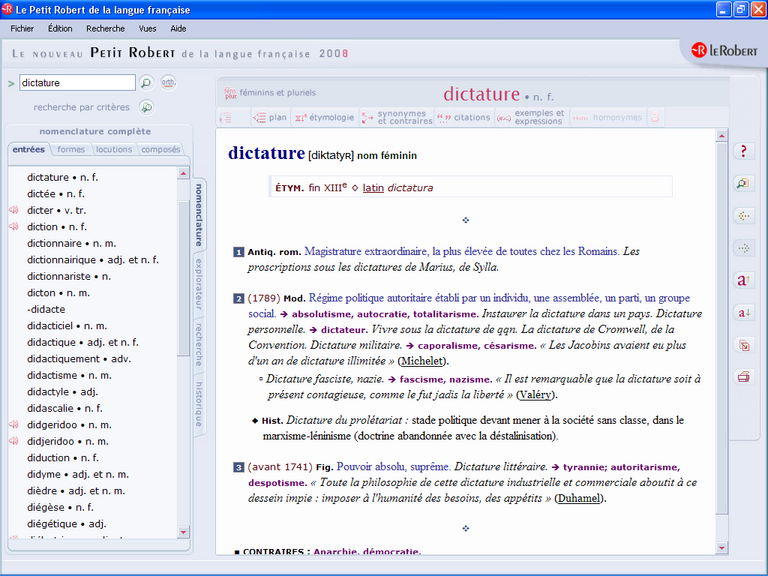Click the homonymes toolbar button
Screen dimensions: 768x576
tap(607, 118)
